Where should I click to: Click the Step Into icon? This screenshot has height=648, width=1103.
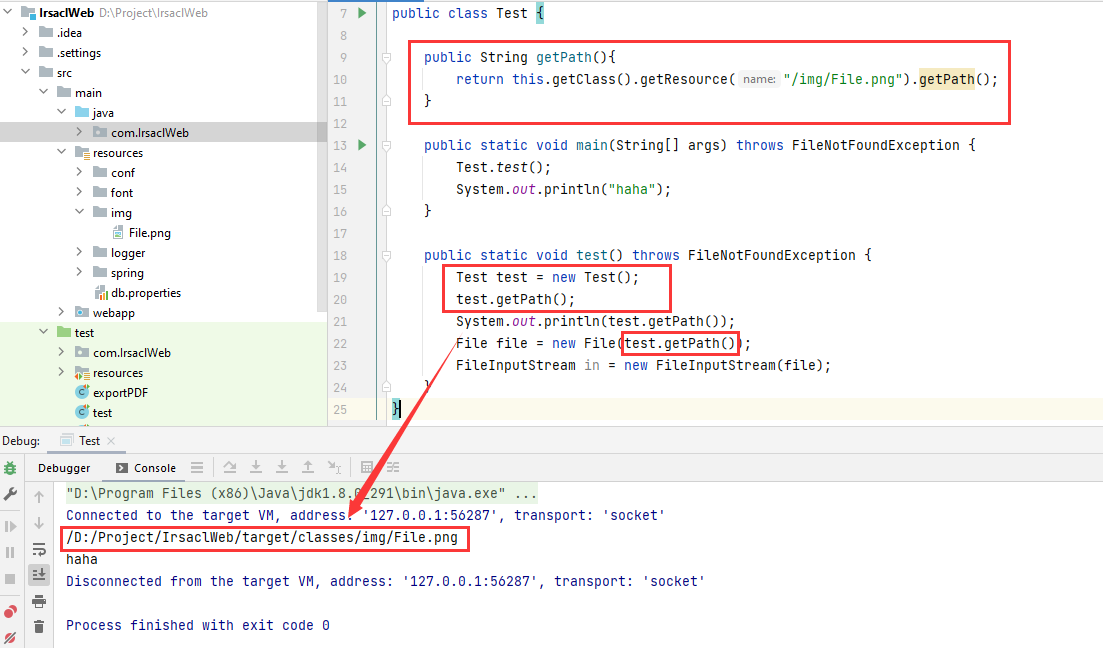click(257, 467)
